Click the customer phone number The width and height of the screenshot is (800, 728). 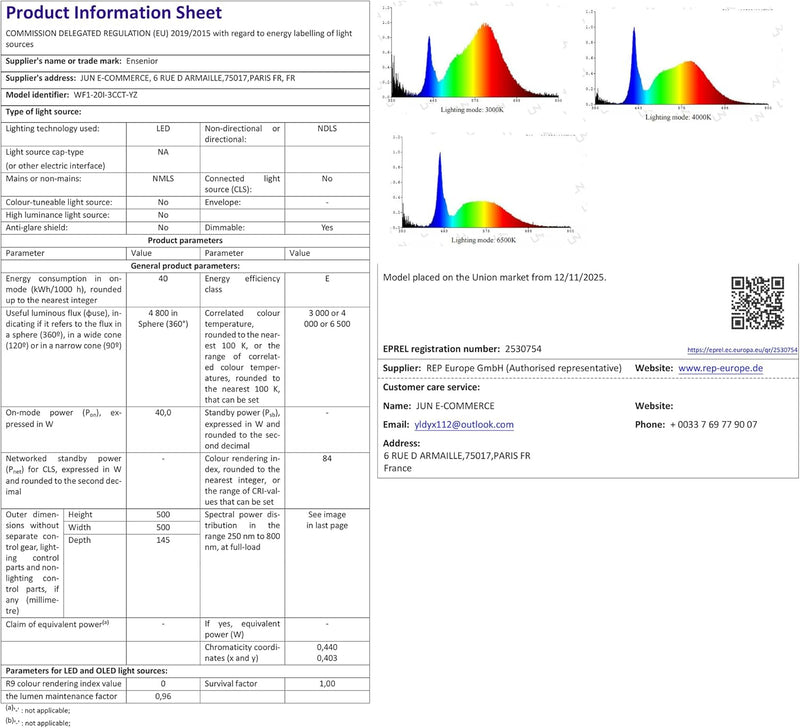pos(713,424)
